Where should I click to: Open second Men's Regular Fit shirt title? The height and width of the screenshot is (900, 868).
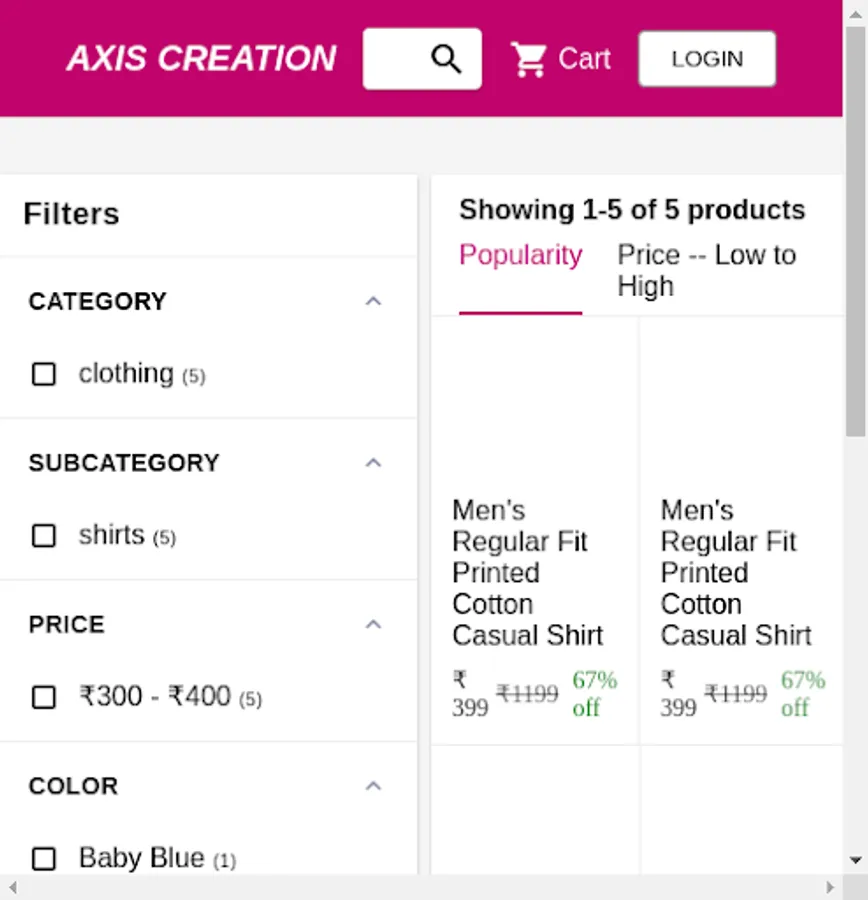(736, 572)
